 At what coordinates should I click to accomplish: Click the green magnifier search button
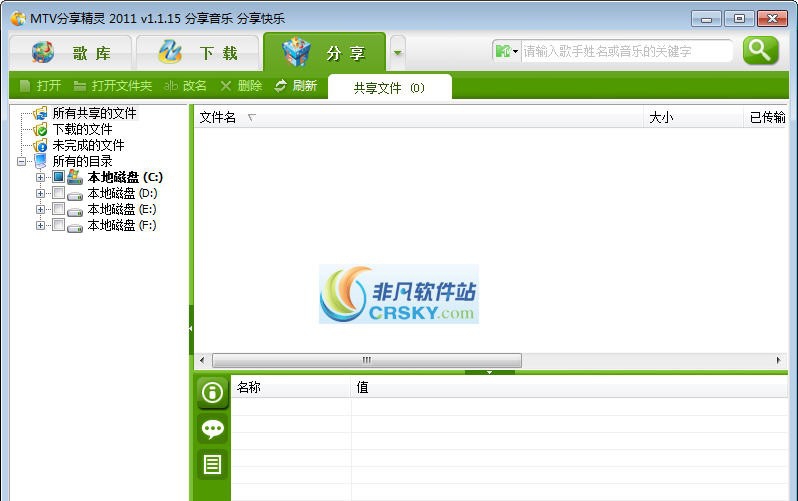pos(760,50)
